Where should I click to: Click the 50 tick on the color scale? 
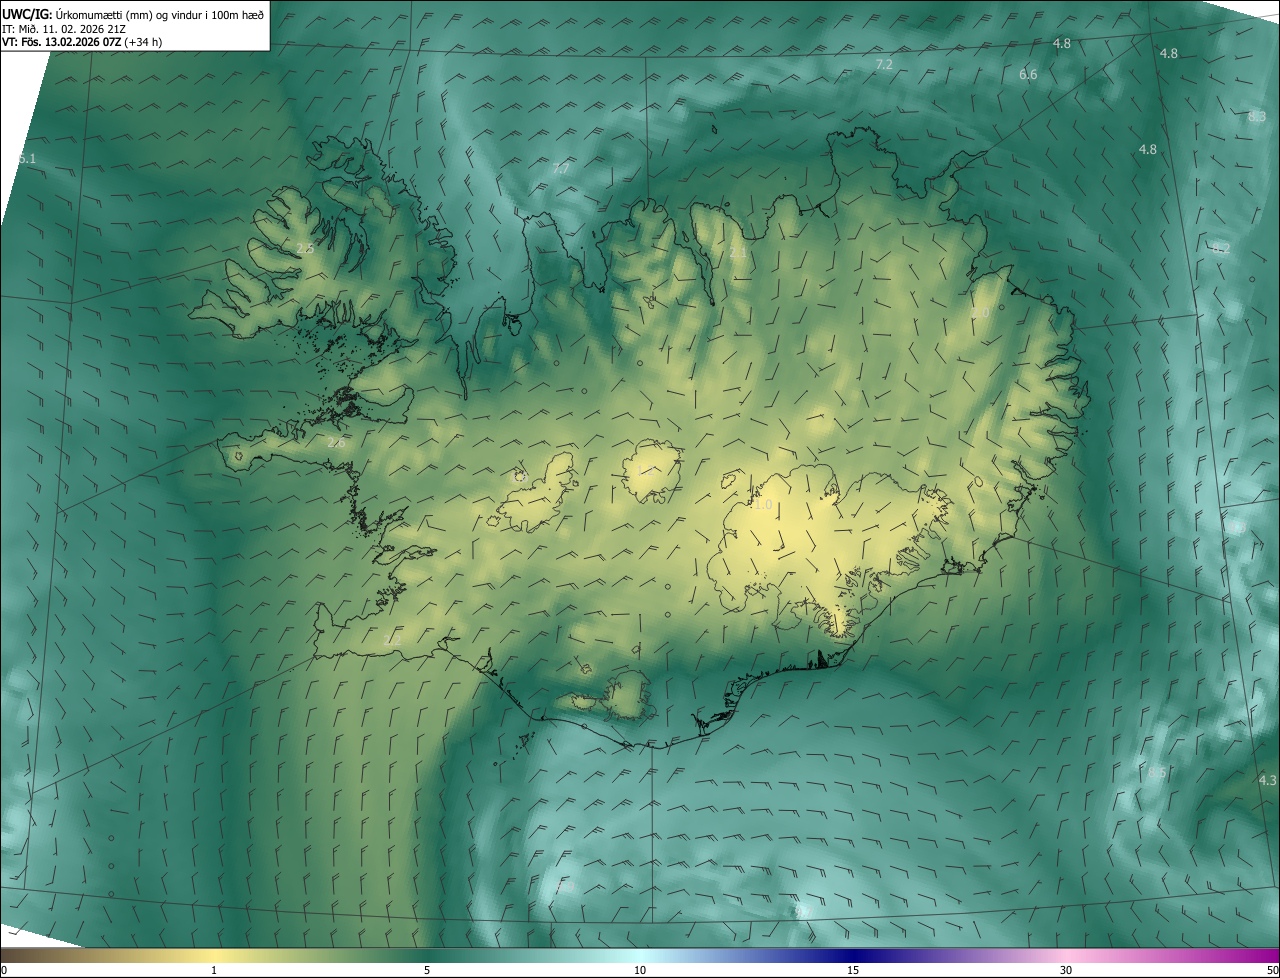click(x=1272, y=970)
